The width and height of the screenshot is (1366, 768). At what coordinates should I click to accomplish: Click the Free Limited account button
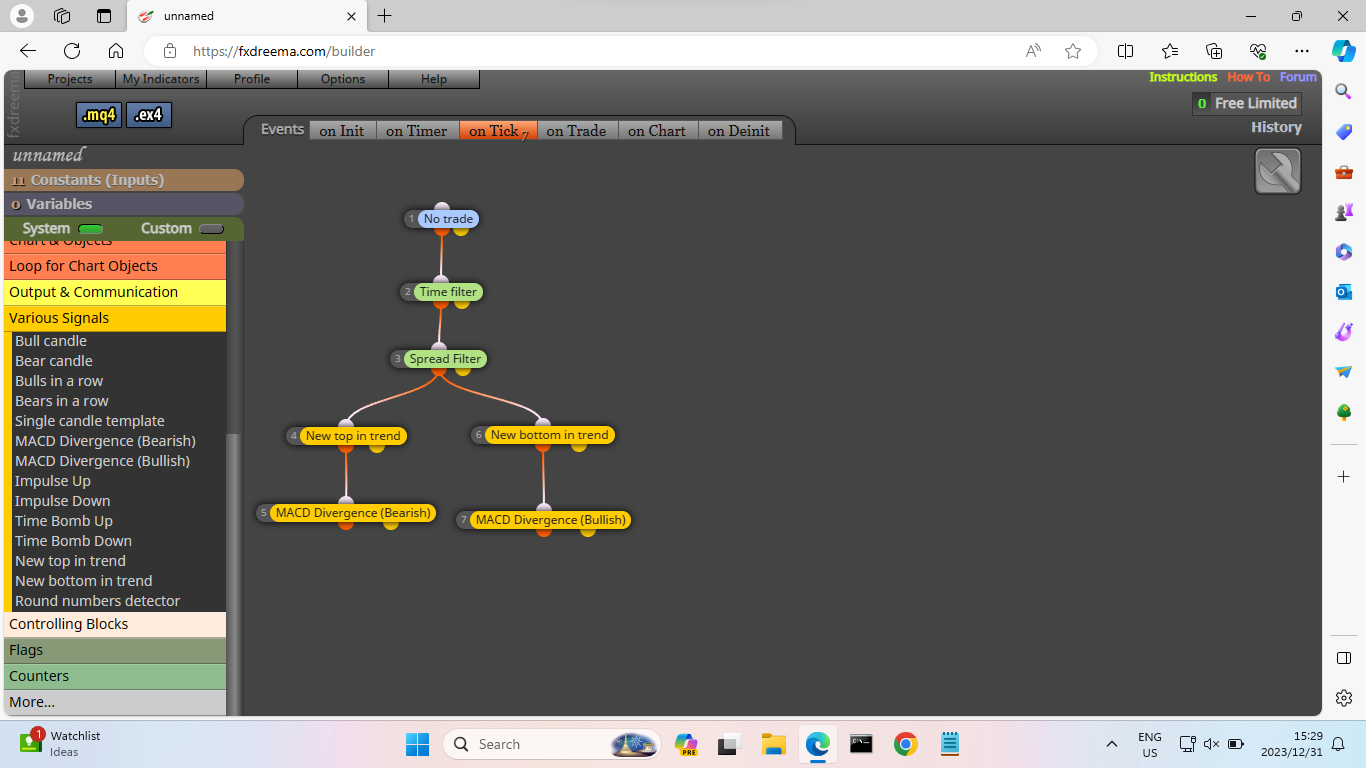click(1246, 103)
